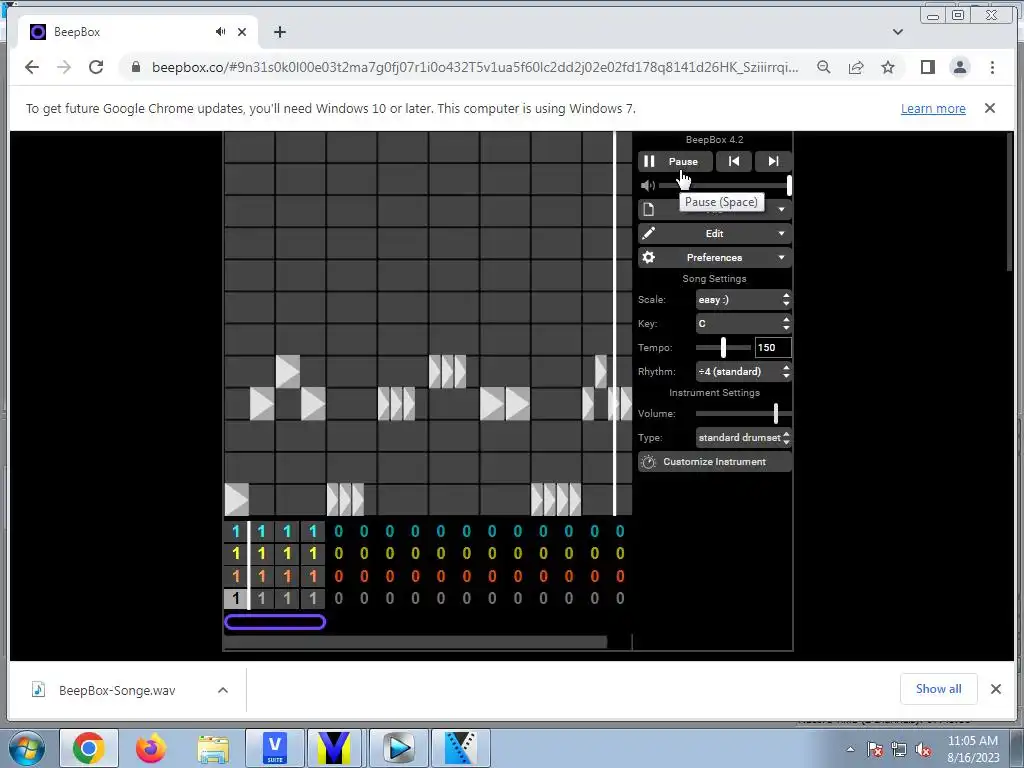
Task: Click the speaker volume icon
Action: coord(647,185)
